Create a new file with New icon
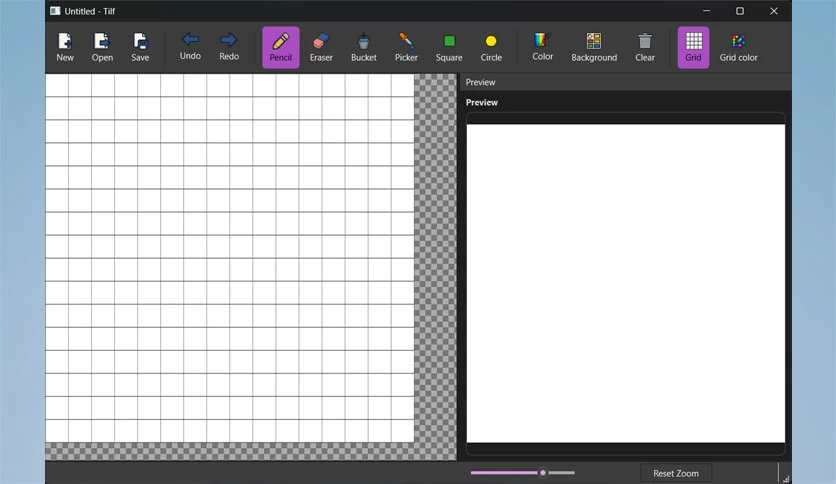Image resolution: width=836 pixels, height=484 pixels. (x=65, y=47)
